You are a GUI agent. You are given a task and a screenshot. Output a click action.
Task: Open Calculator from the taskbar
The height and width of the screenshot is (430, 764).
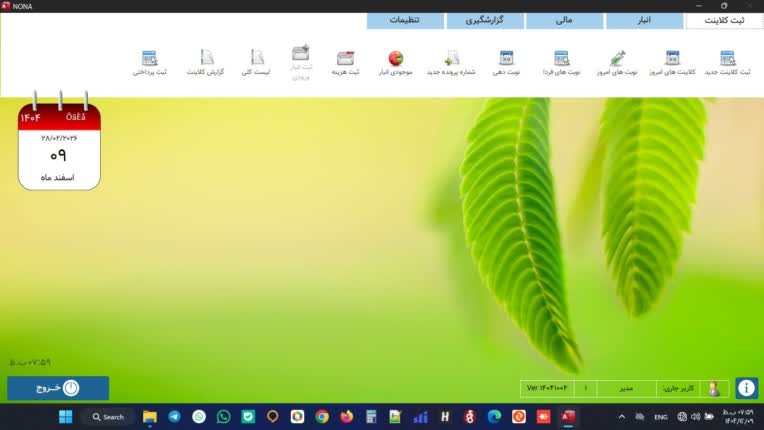point(371,417)
